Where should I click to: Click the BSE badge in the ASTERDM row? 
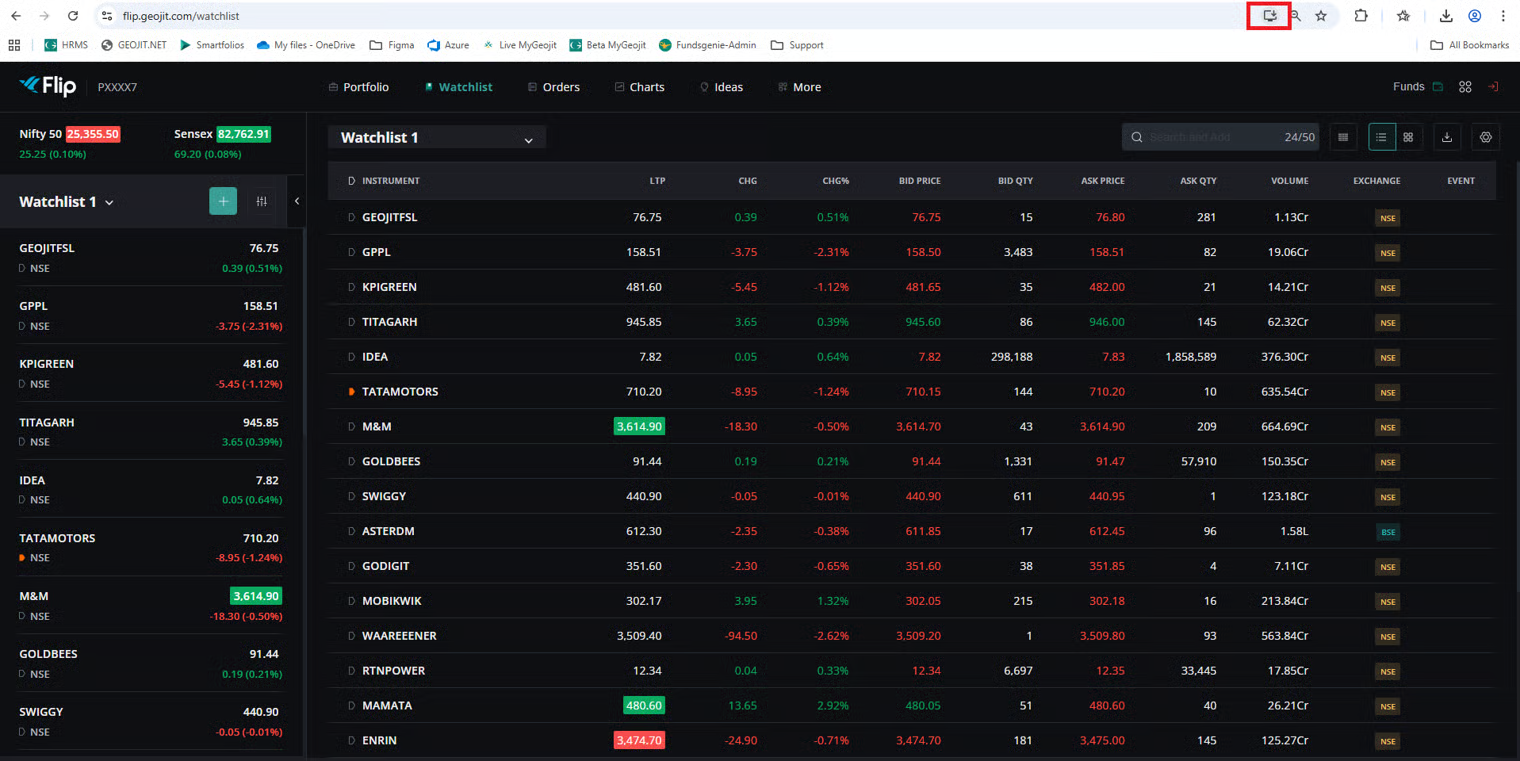click(1387, 532)
